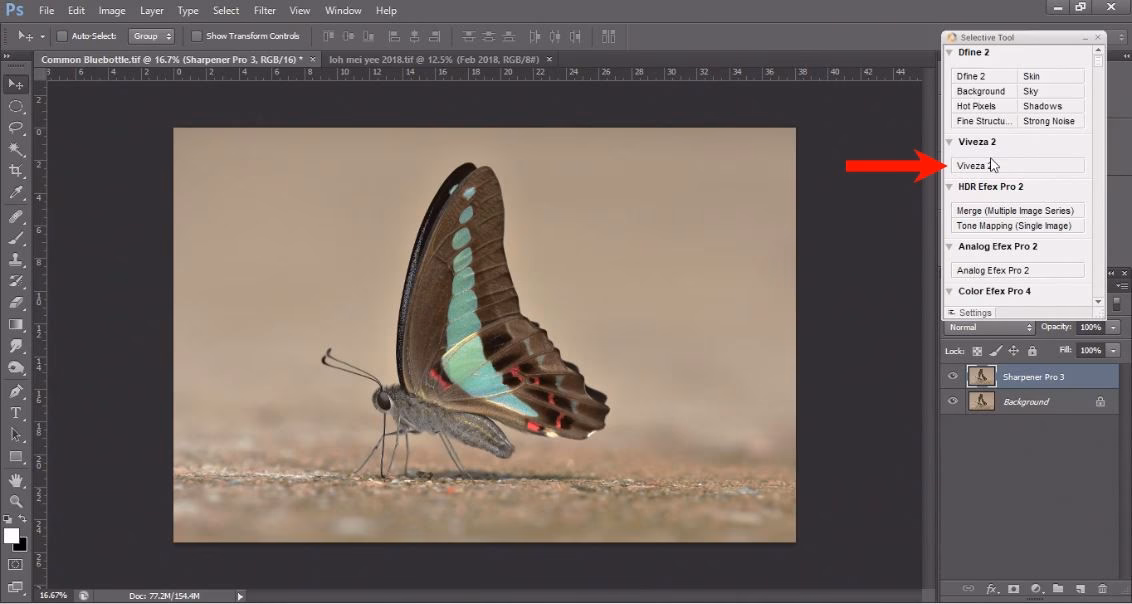Open the Add layer mask icon
The image size is (1132, 604).
pos(1014,590)
